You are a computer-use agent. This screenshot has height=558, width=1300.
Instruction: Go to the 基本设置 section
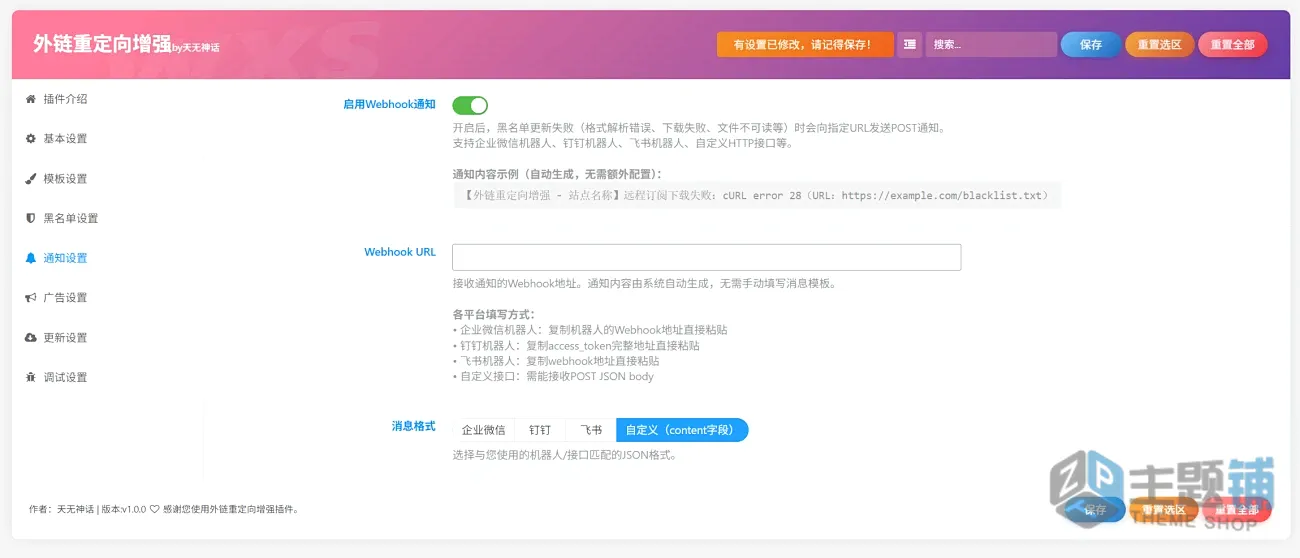tap(65, 139)
